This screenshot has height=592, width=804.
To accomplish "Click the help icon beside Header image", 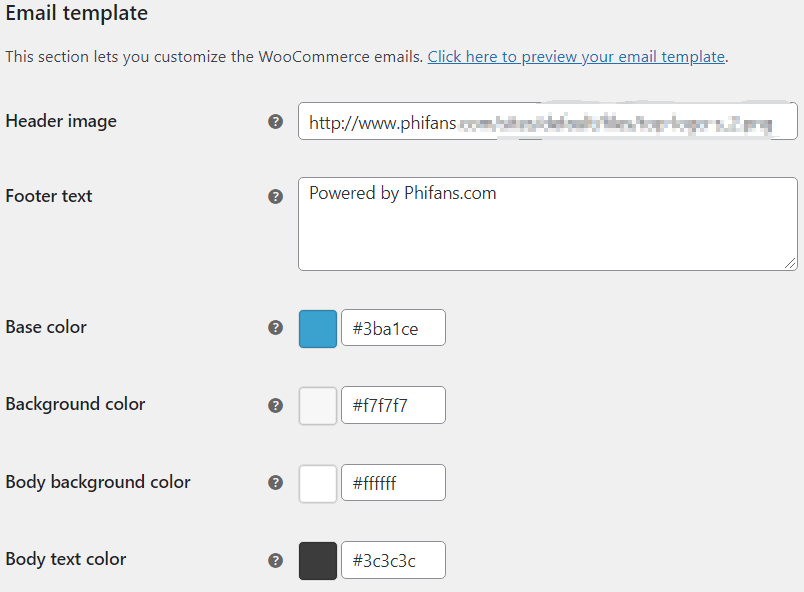I will 275,121.
